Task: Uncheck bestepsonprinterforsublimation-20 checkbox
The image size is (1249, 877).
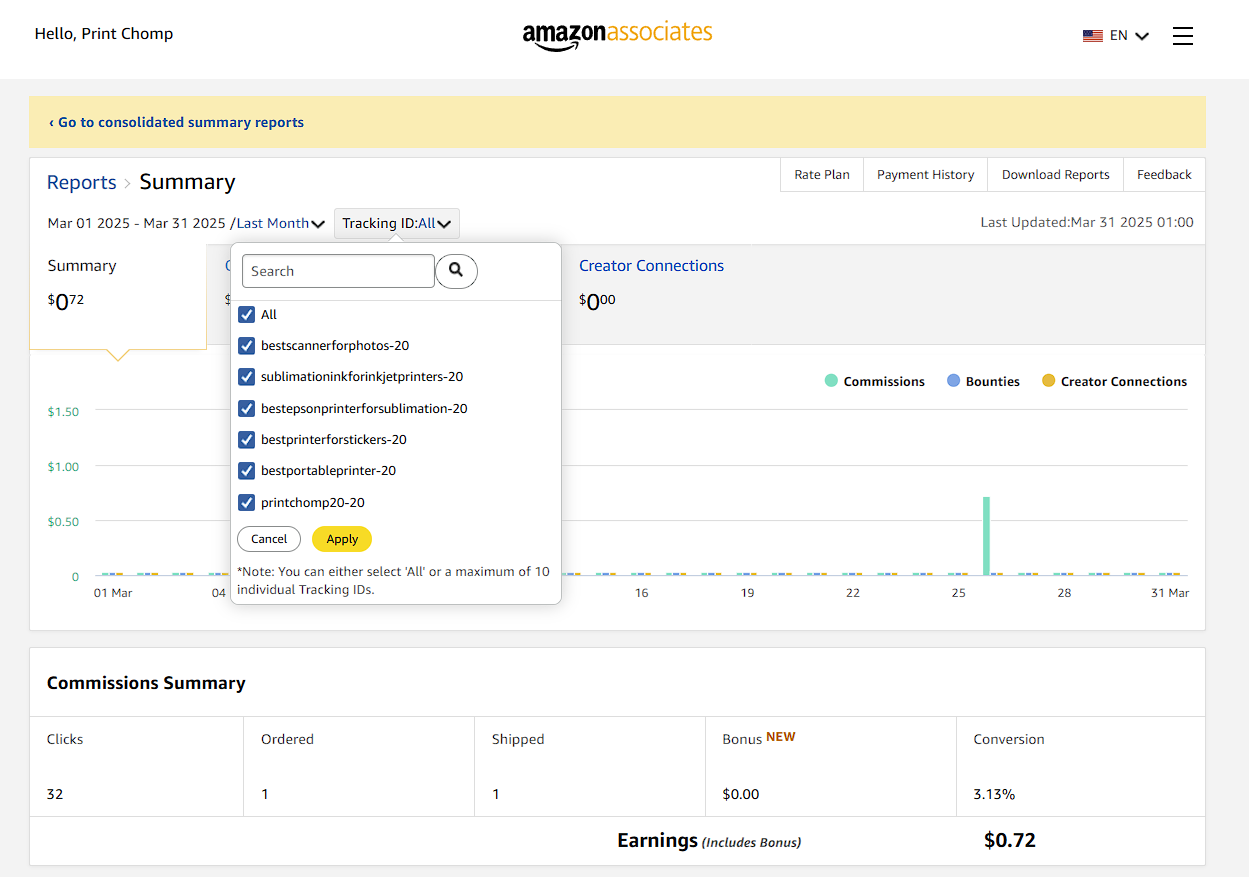Action: click(x=246, y=409)
